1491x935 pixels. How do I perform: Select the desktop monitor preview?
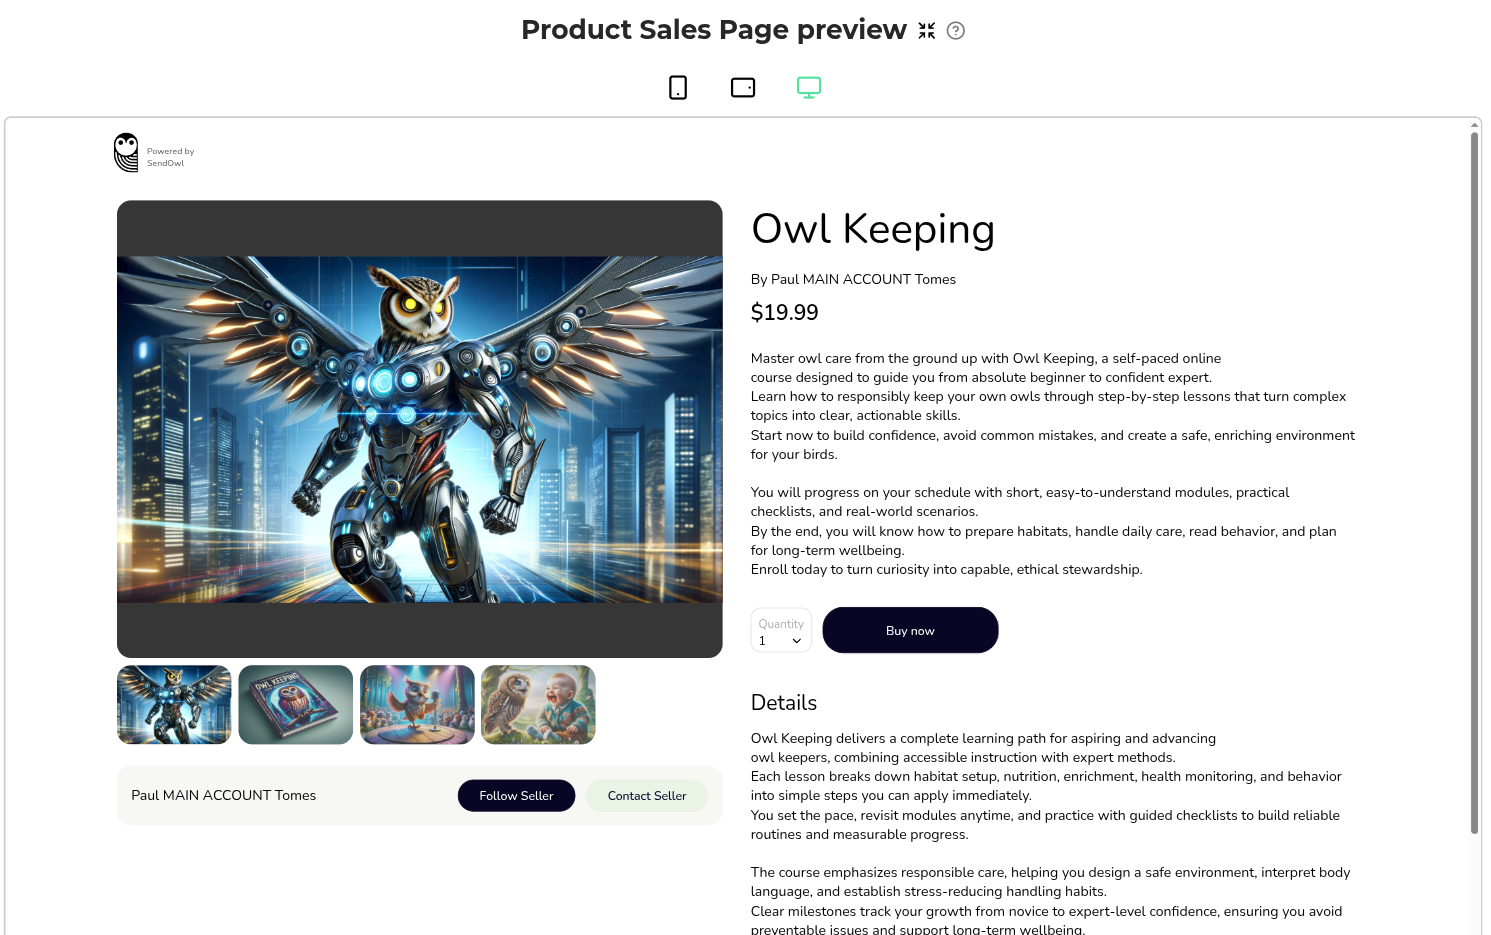click(809, 88)
